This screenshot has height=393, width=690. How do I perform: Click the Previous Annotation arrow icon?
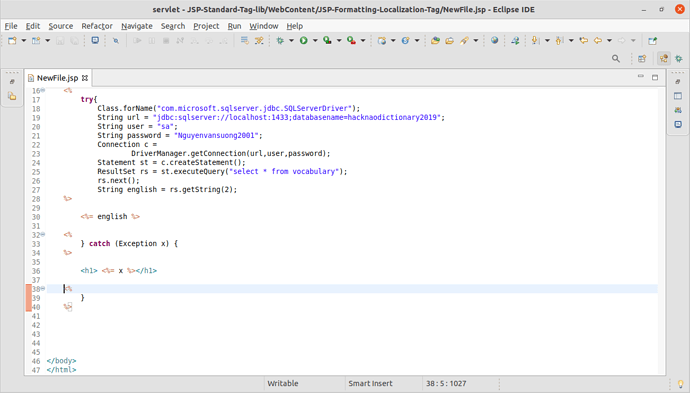click(x=559, y=40)
